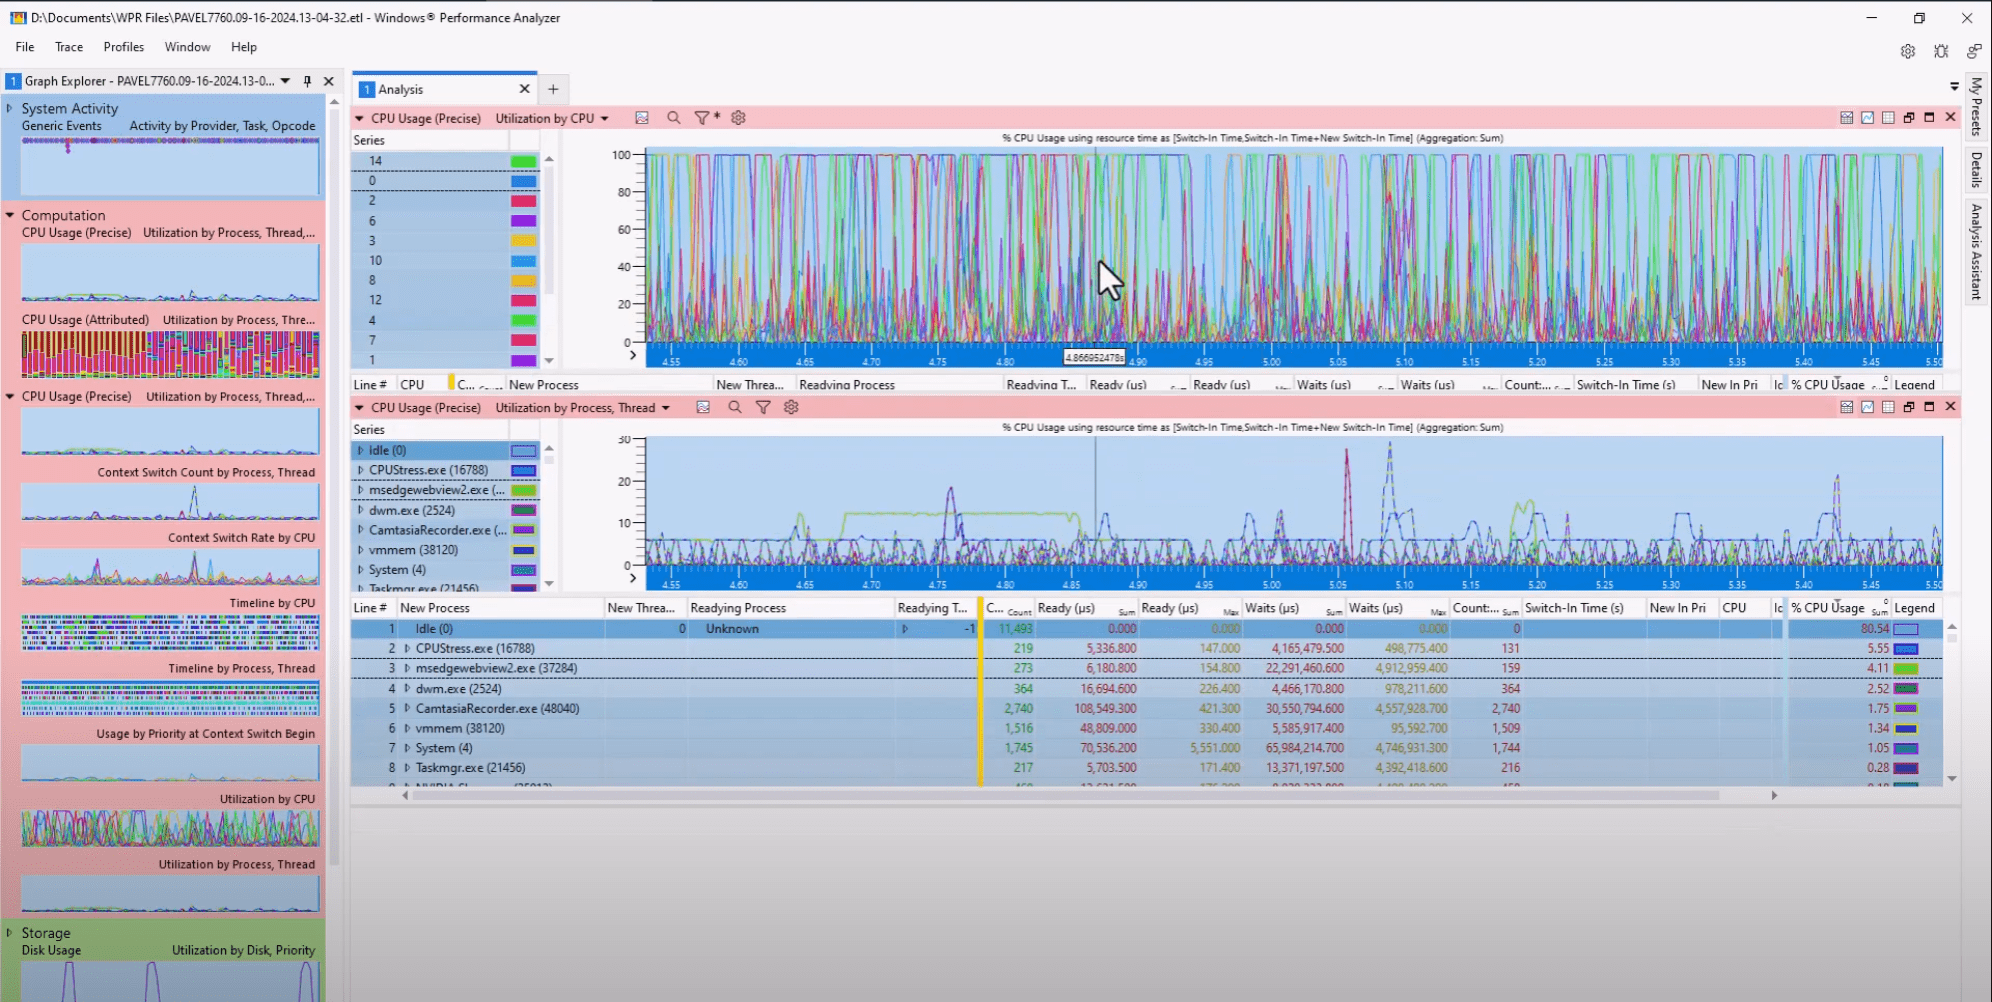Collapse the top CPU Usage (Precise) panel
This screenshot has height=1002, width=1992.
point(360,118)
